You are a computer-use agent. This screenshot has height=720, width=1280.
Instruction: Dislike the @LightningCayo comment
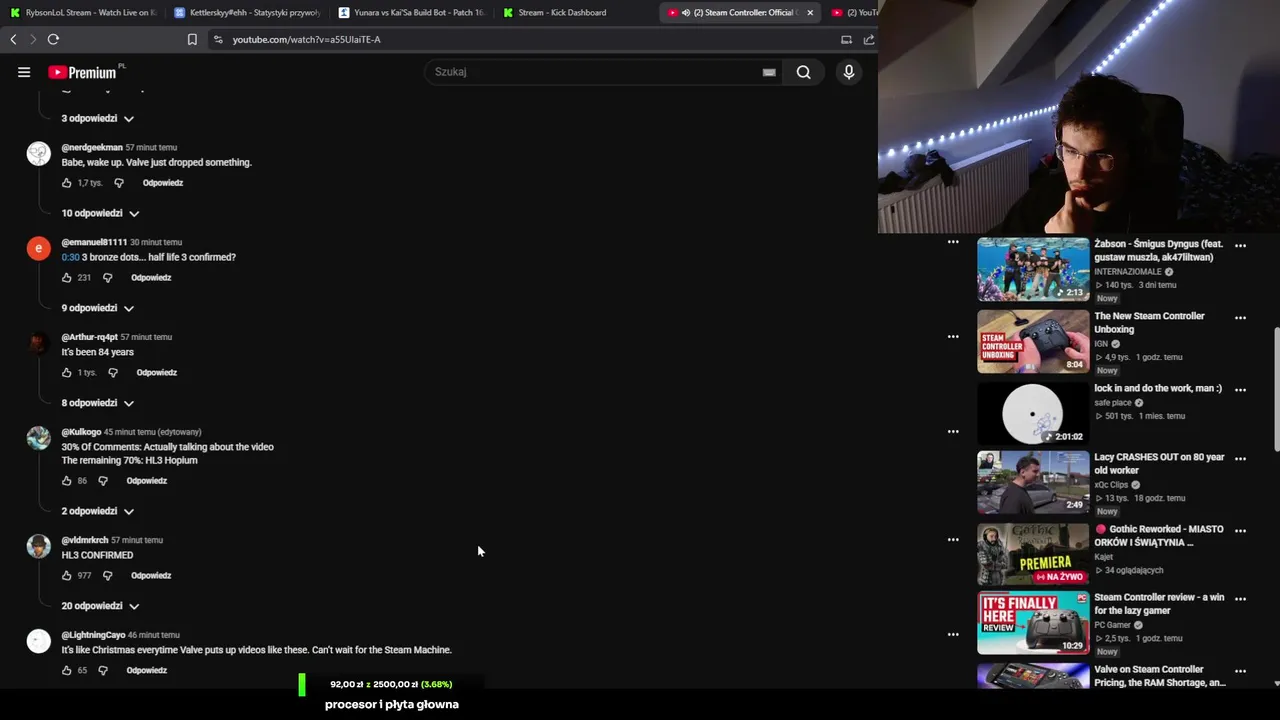pos(102,671)
